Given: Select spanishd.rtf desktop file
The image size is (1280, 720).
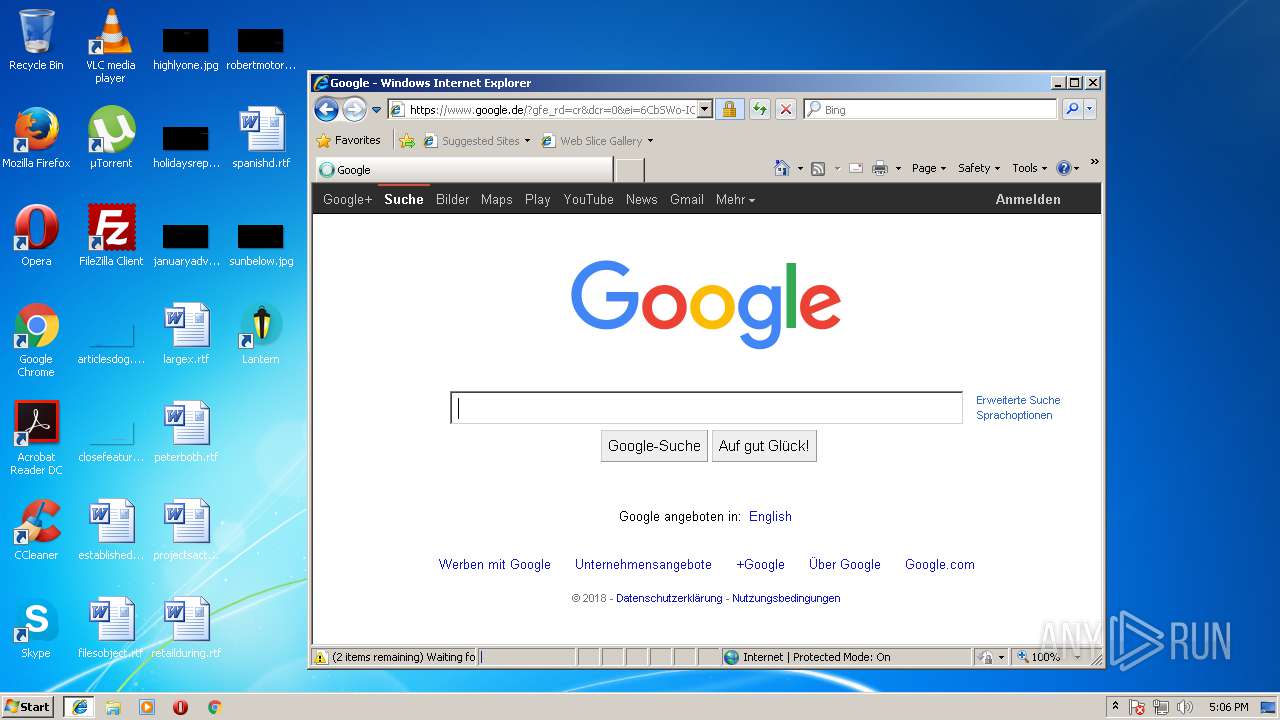Looking at the screenshot, I should tap(261, 138).
